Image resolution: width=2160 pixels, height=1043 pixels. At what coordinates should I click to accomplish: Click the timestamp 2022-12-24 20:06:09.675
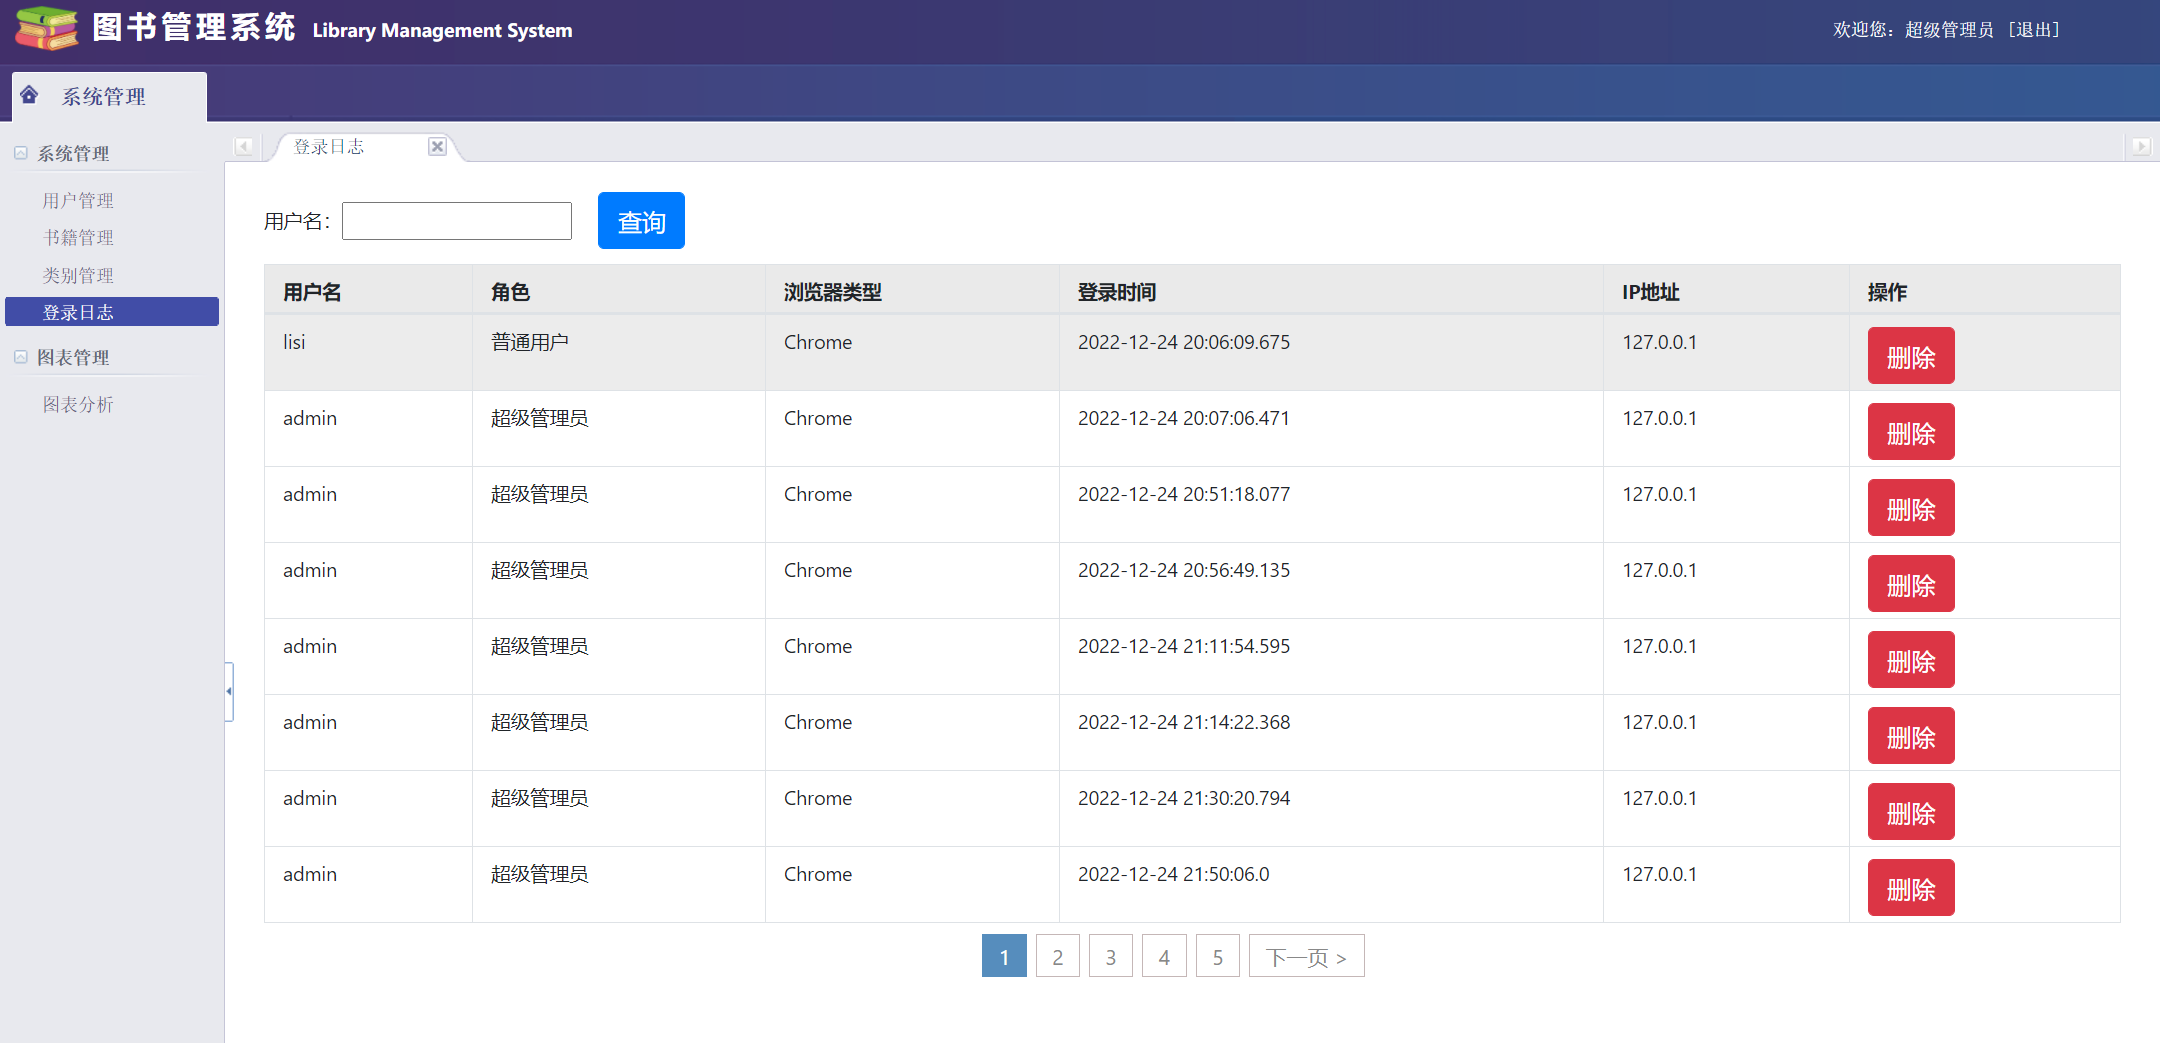point(1184,342)
